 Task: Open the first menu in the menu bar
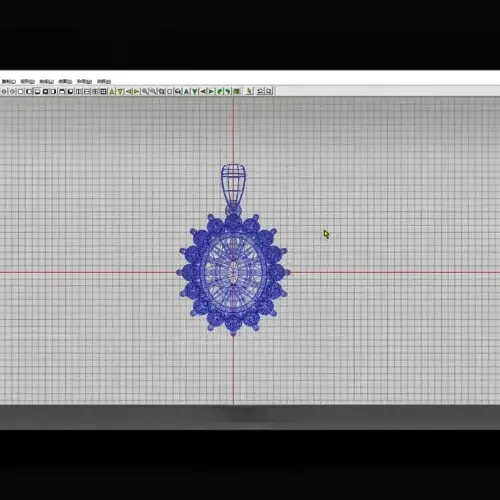click(x=9, y=81)
